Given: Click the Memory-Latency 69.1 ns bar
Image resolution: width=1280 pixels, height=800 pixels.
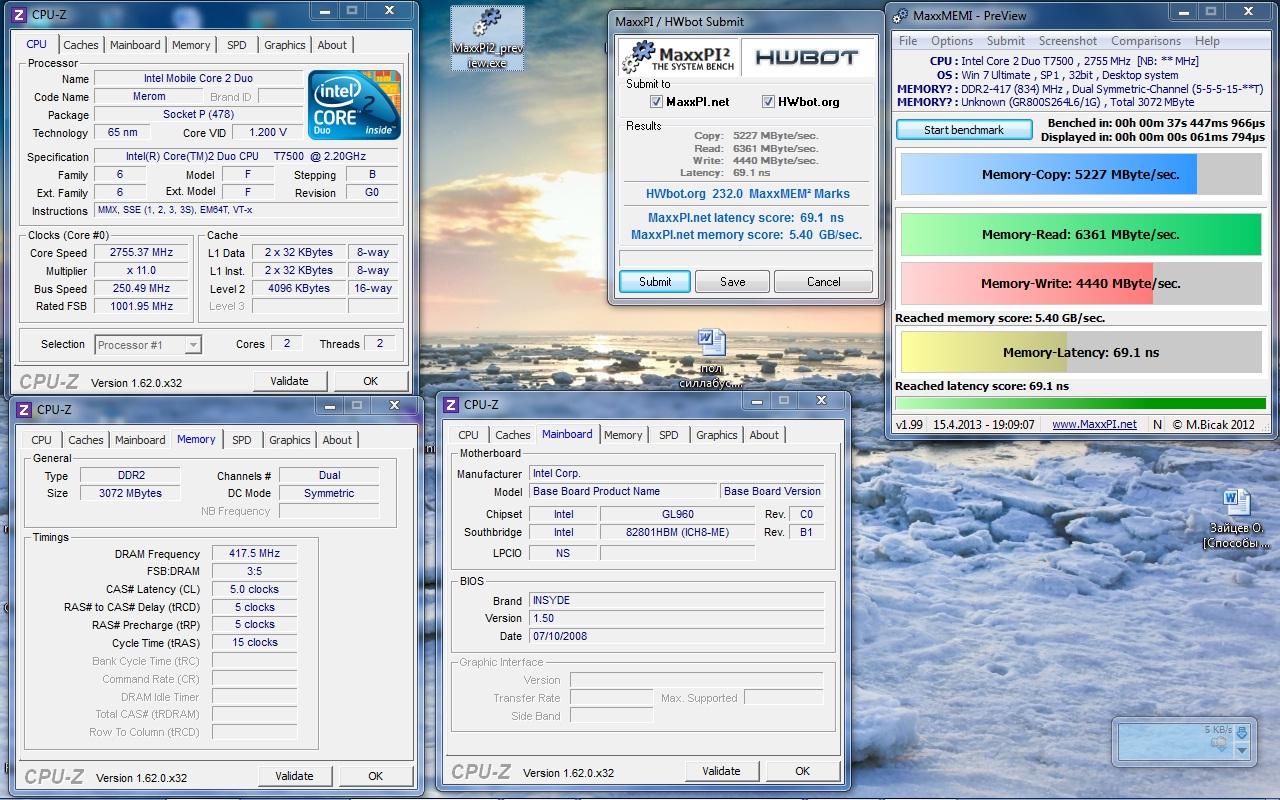Looking at the screenshot, I should pyautogui.click(x=1080, y=352).
